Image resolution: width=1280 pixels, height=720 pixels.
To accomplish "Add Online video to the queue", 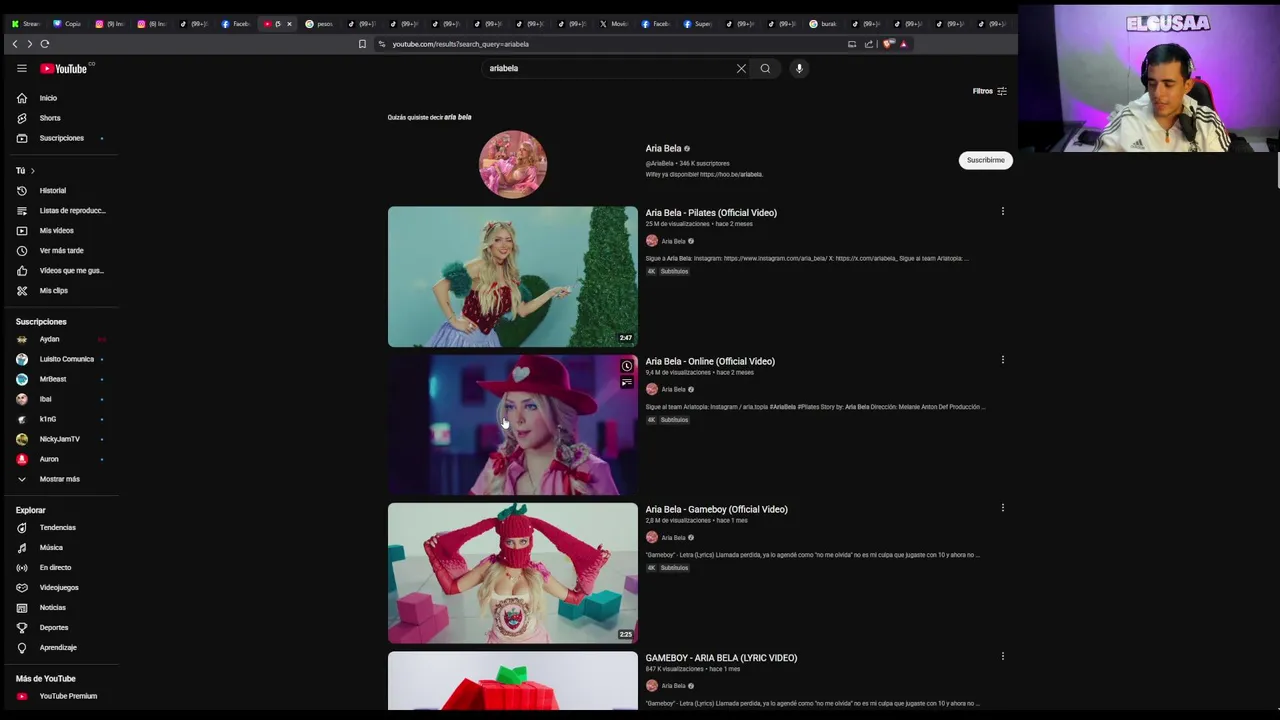I will click(627, 383).
